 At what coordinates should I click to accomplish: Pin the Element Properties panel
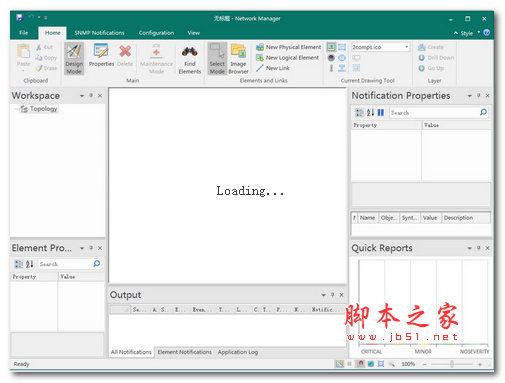click(x=91, y=248)
